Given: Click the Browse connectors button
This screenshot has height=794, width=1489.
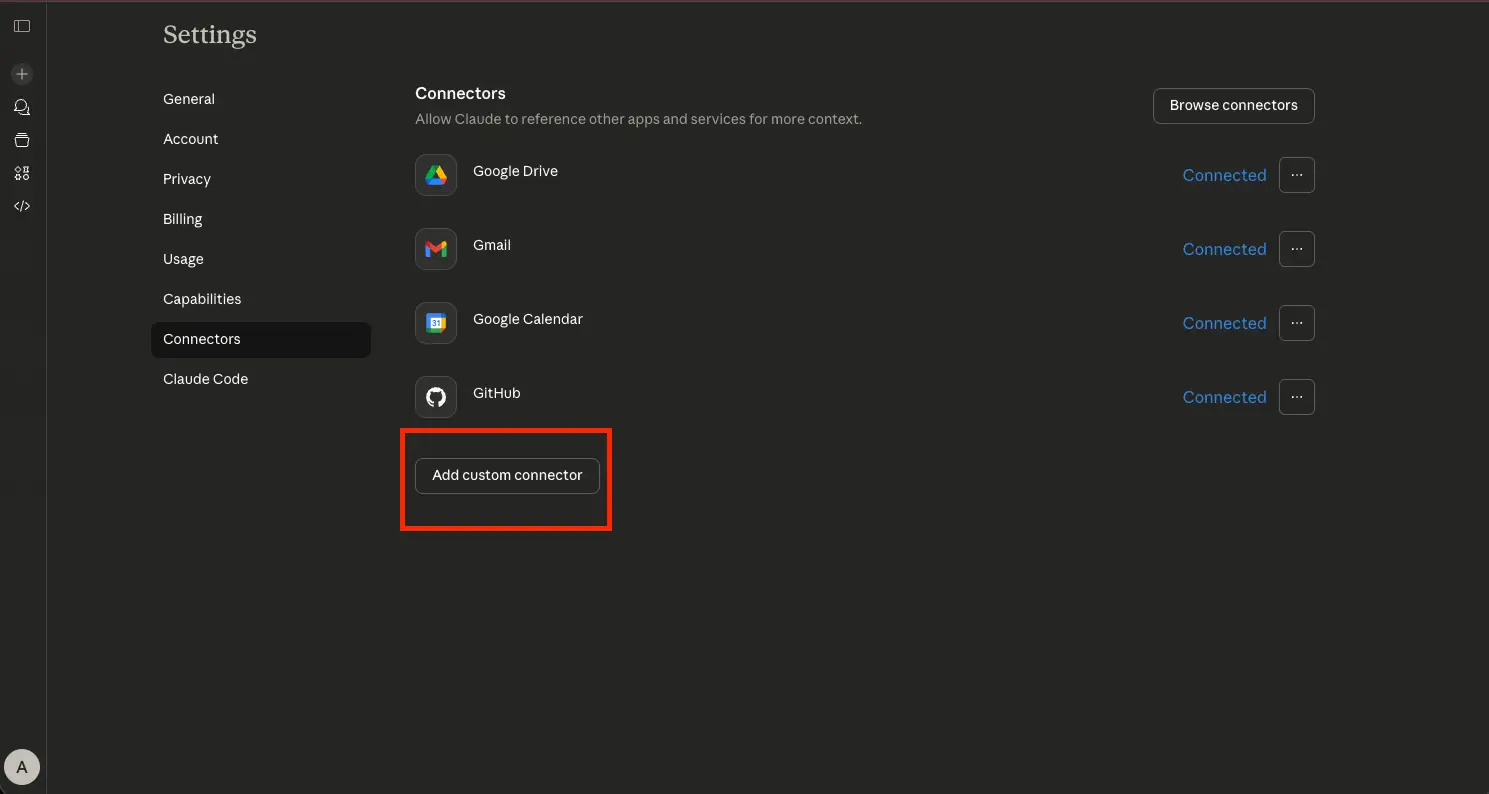Looking at the screenshot, I should tap(1234, 105).
